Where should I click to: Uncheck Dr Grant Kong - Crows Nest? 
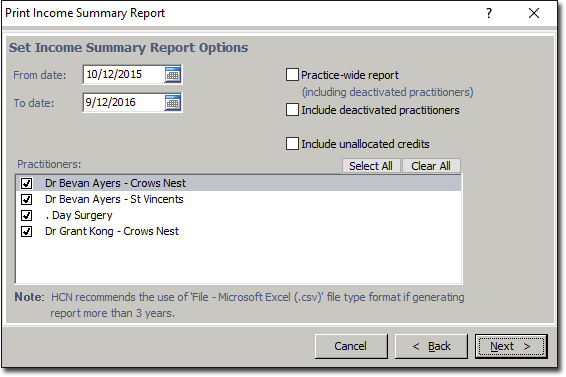tap(26, 231)
